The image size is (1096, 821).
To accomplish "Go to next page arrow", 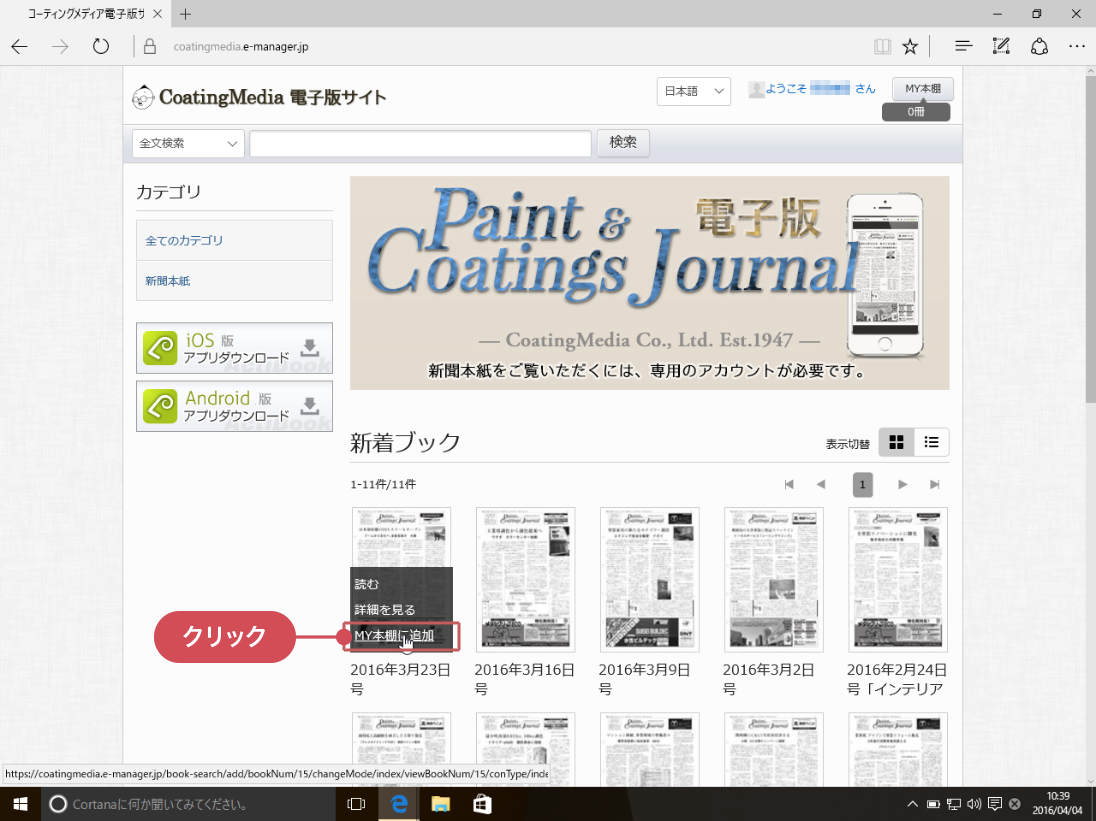I will (x=902, y=485).
